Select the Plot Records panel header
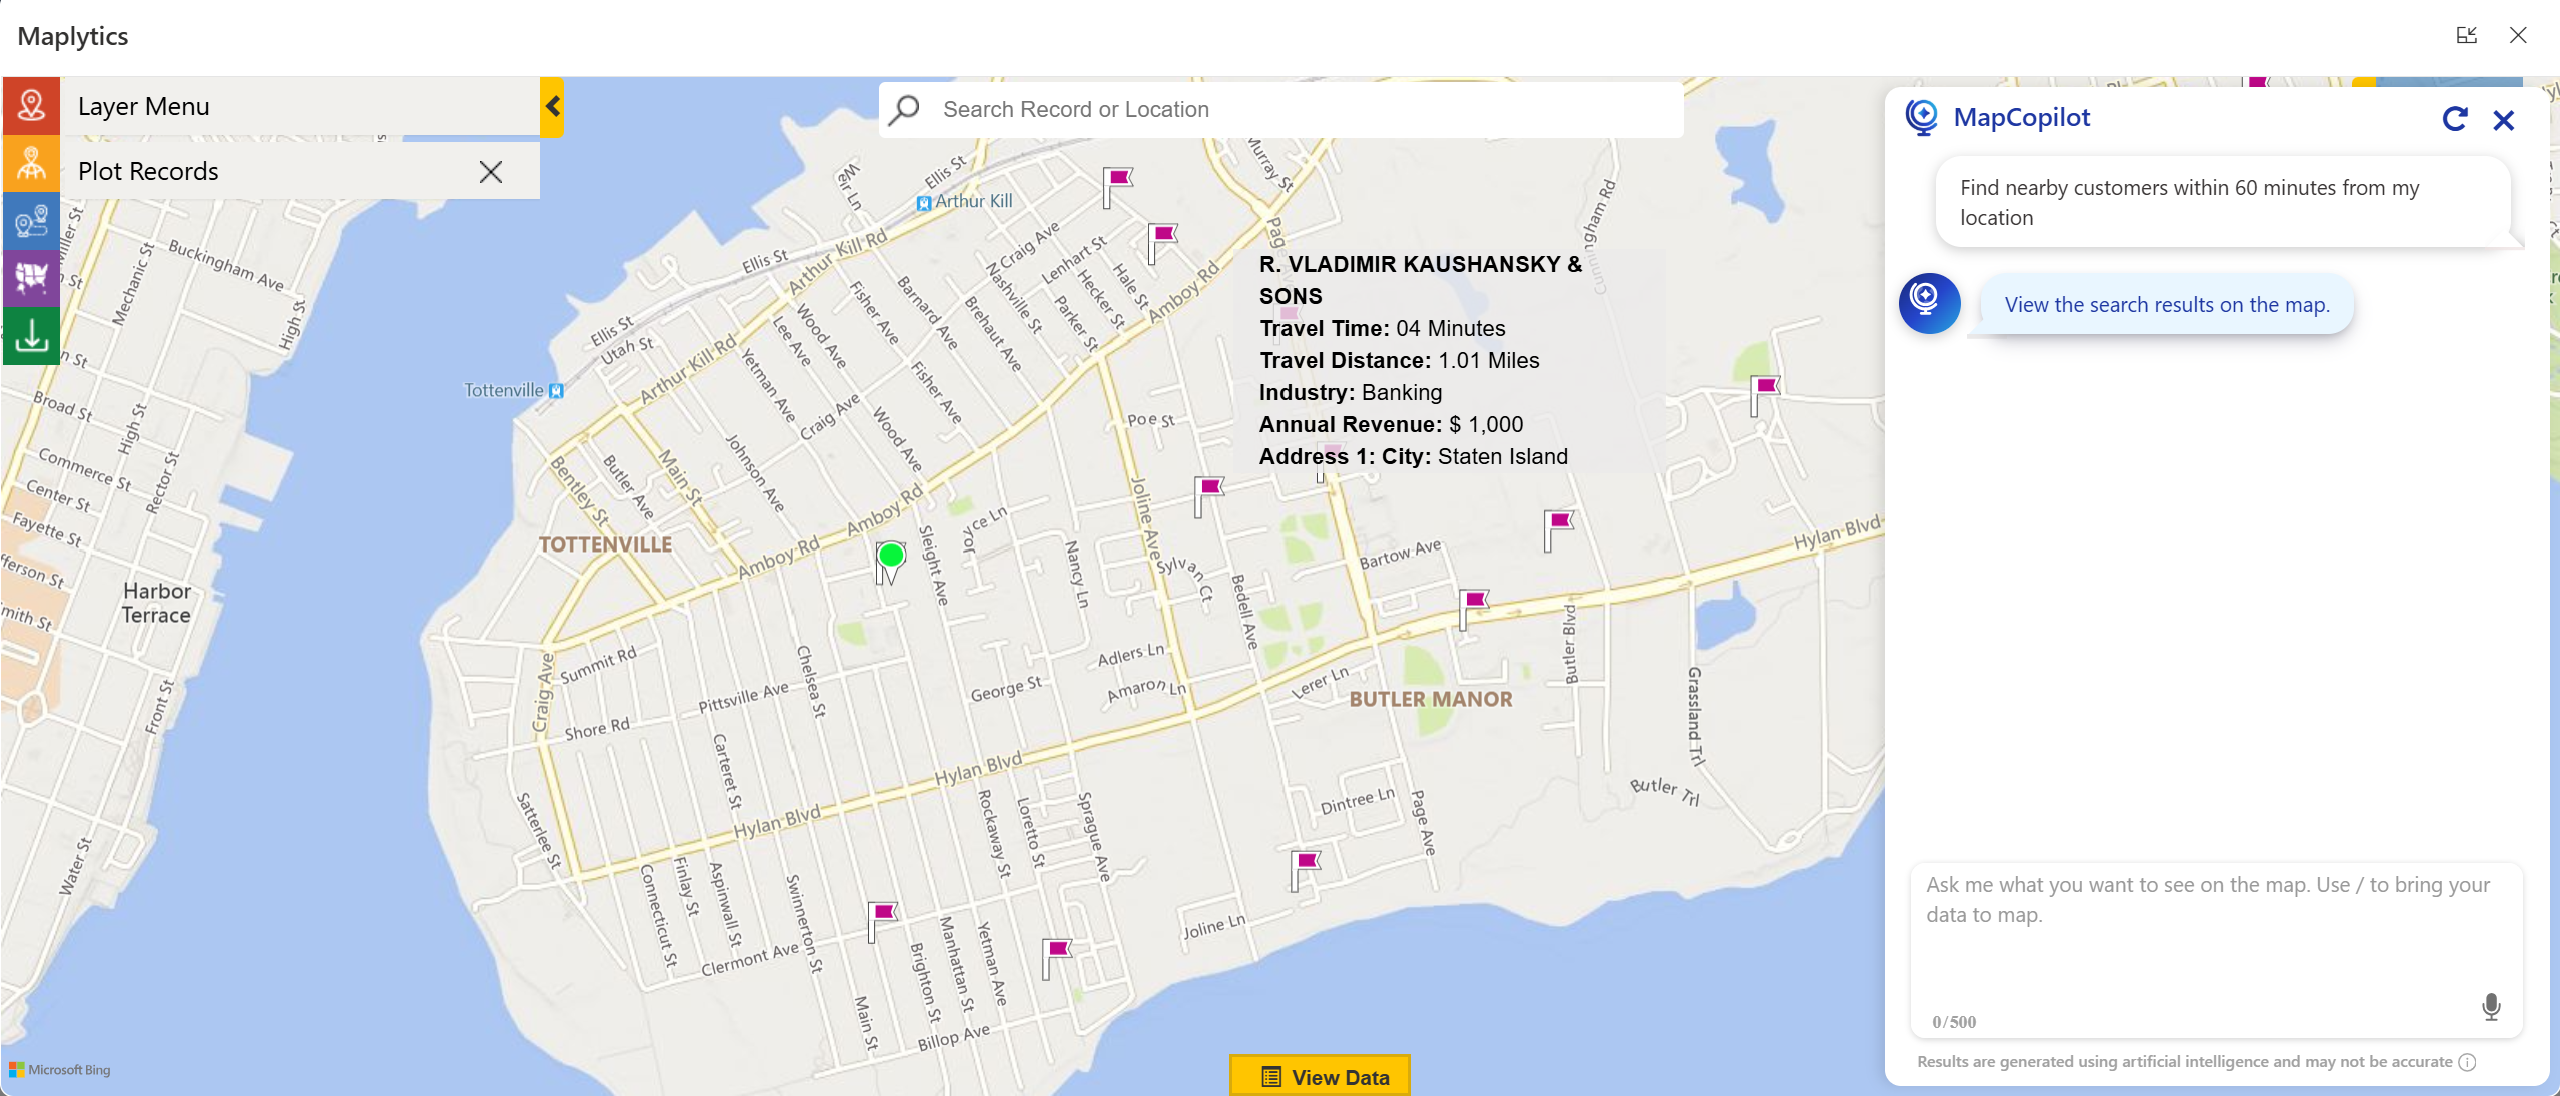The image size is (2560, 1096). coord(148,171)
